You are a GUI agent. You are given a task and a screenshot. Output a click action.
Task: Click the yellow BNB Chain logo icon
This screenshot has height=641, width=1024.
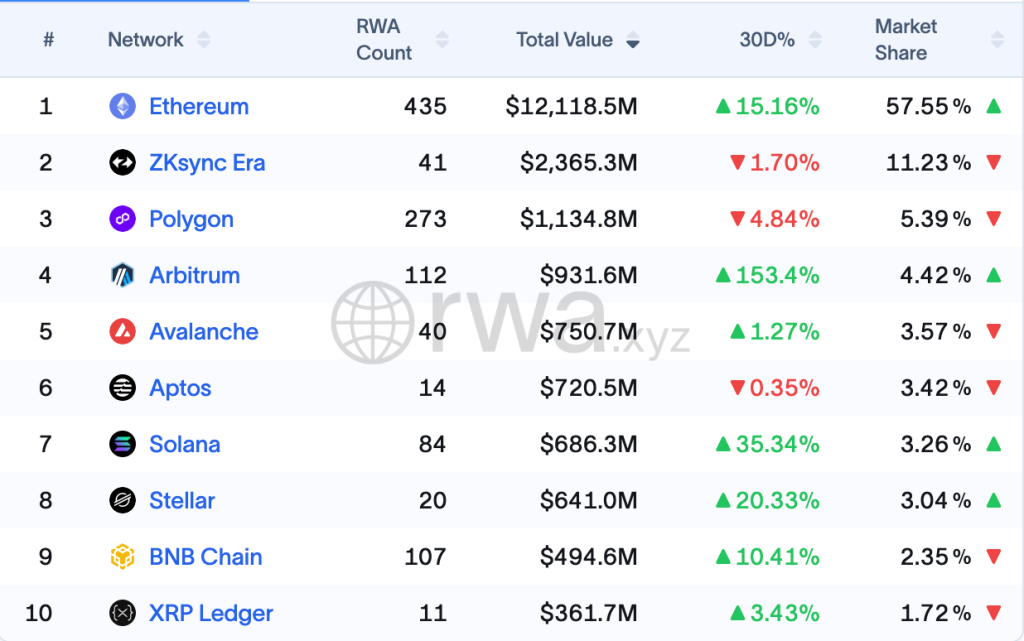pos(122,557)
